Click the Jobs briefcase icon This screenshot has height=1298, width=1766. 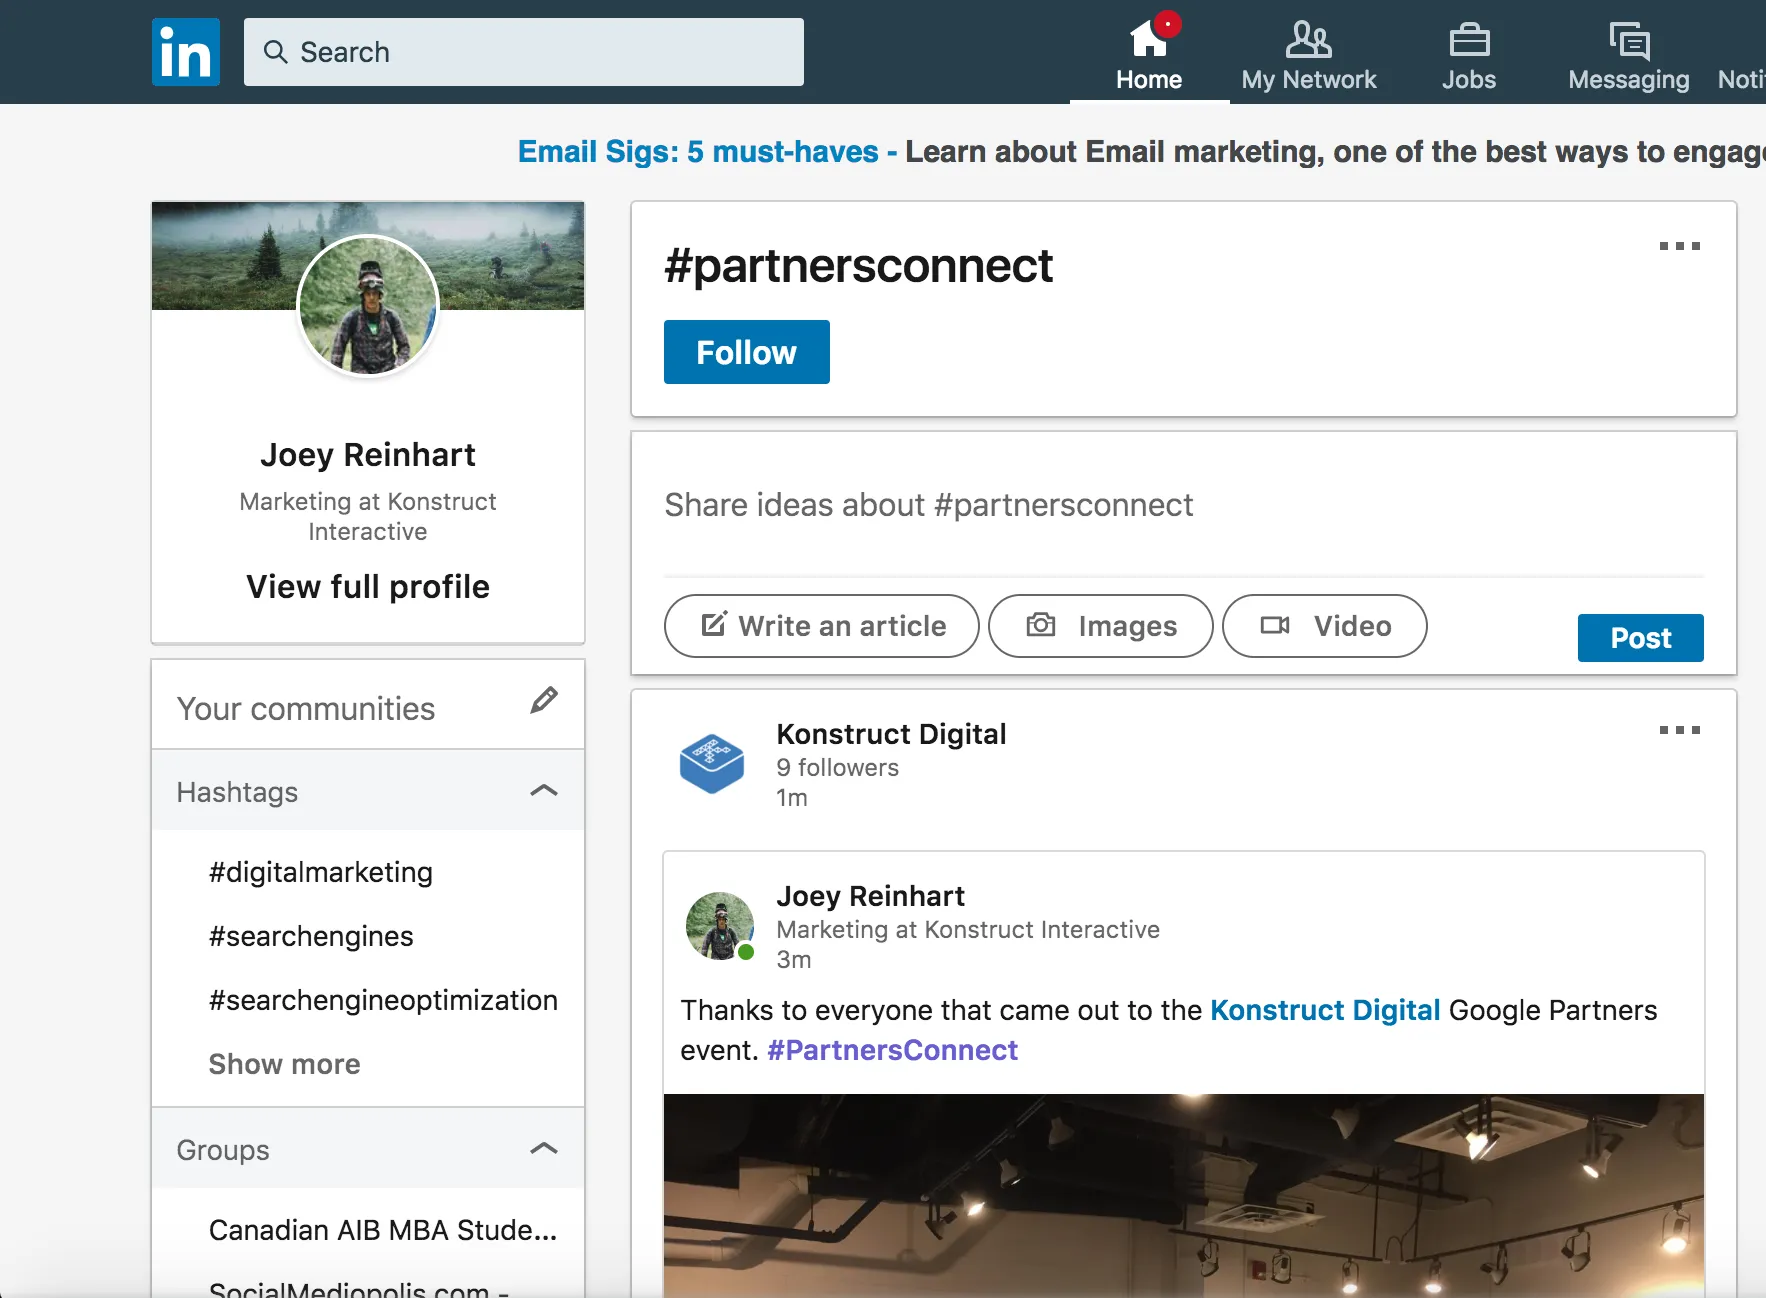(1469, 40)
